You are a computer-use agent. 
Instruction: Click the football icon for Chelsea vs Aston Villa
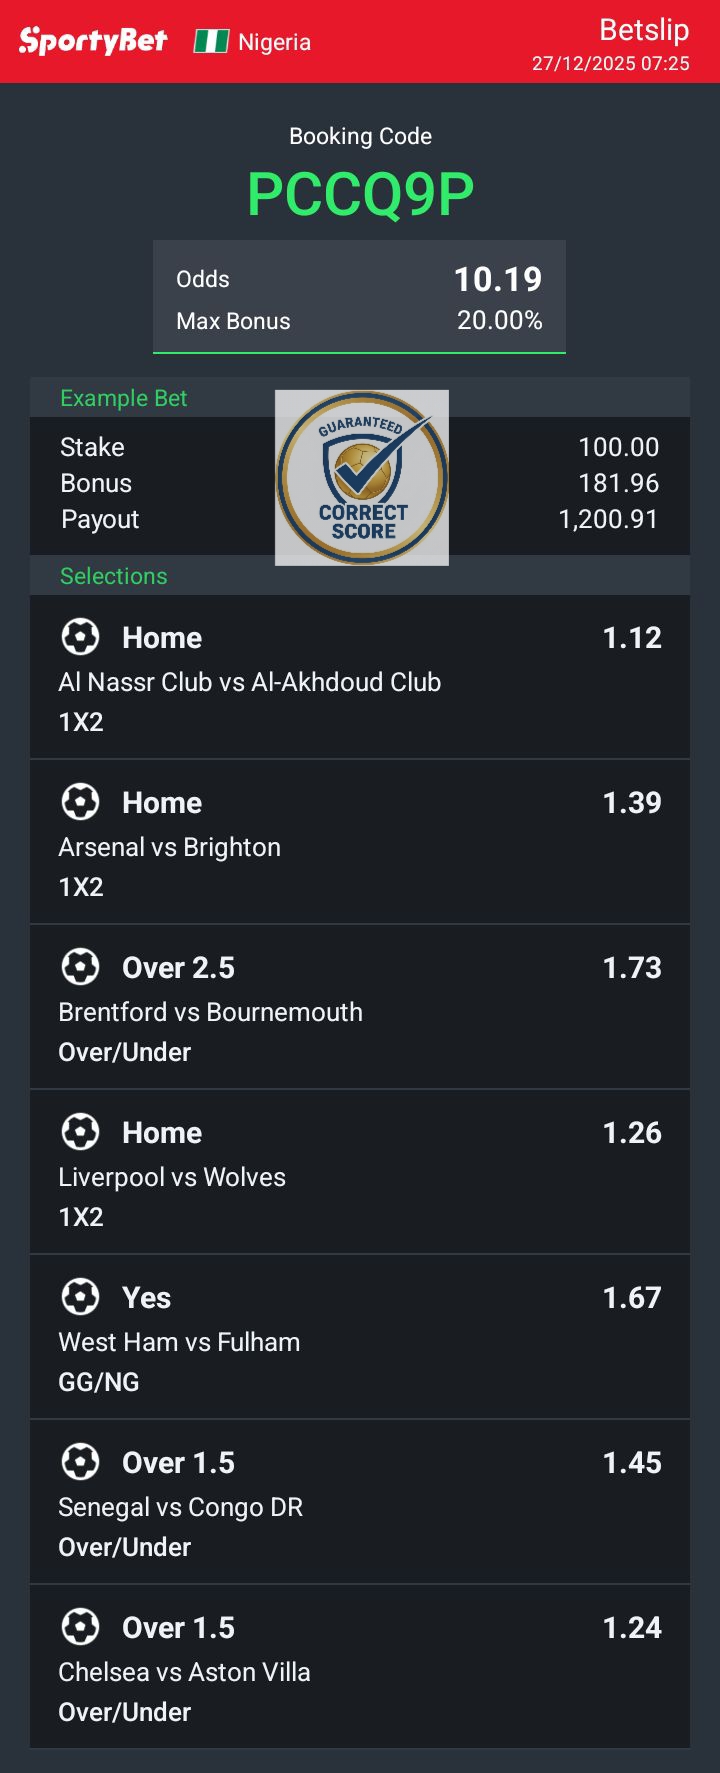coord(80,1627)
